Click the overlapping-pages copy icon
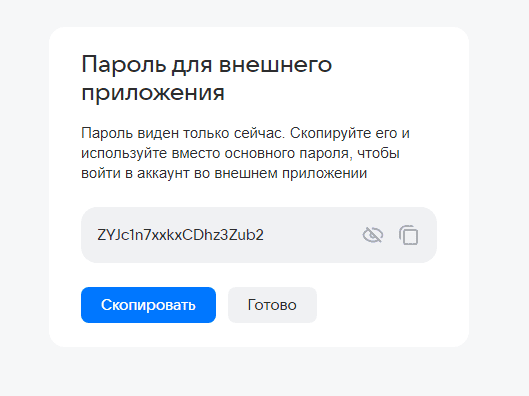The image size is (529, 396). [409, 235]
